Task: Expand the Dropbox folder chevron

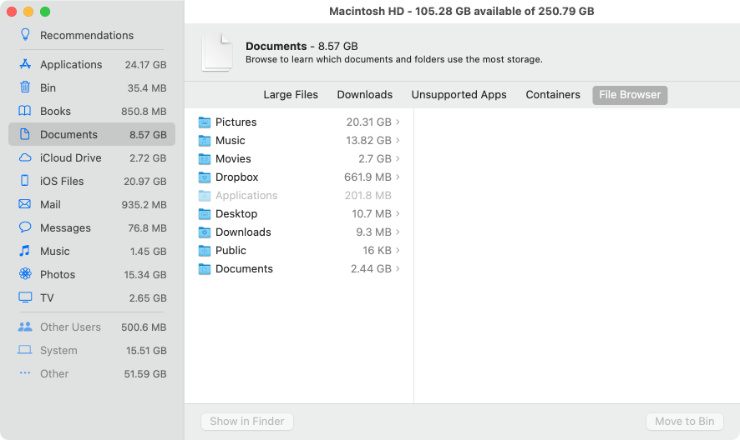Action: tap(398, 177)
